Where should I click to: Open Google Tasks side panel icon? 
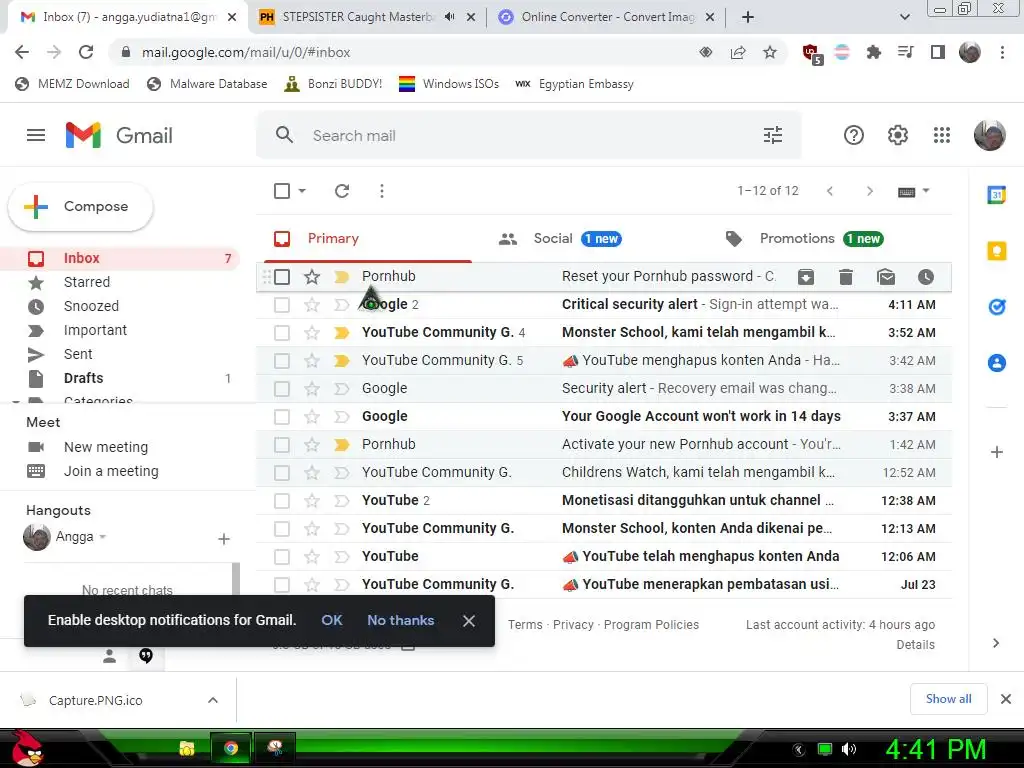[x=997, y=306]
